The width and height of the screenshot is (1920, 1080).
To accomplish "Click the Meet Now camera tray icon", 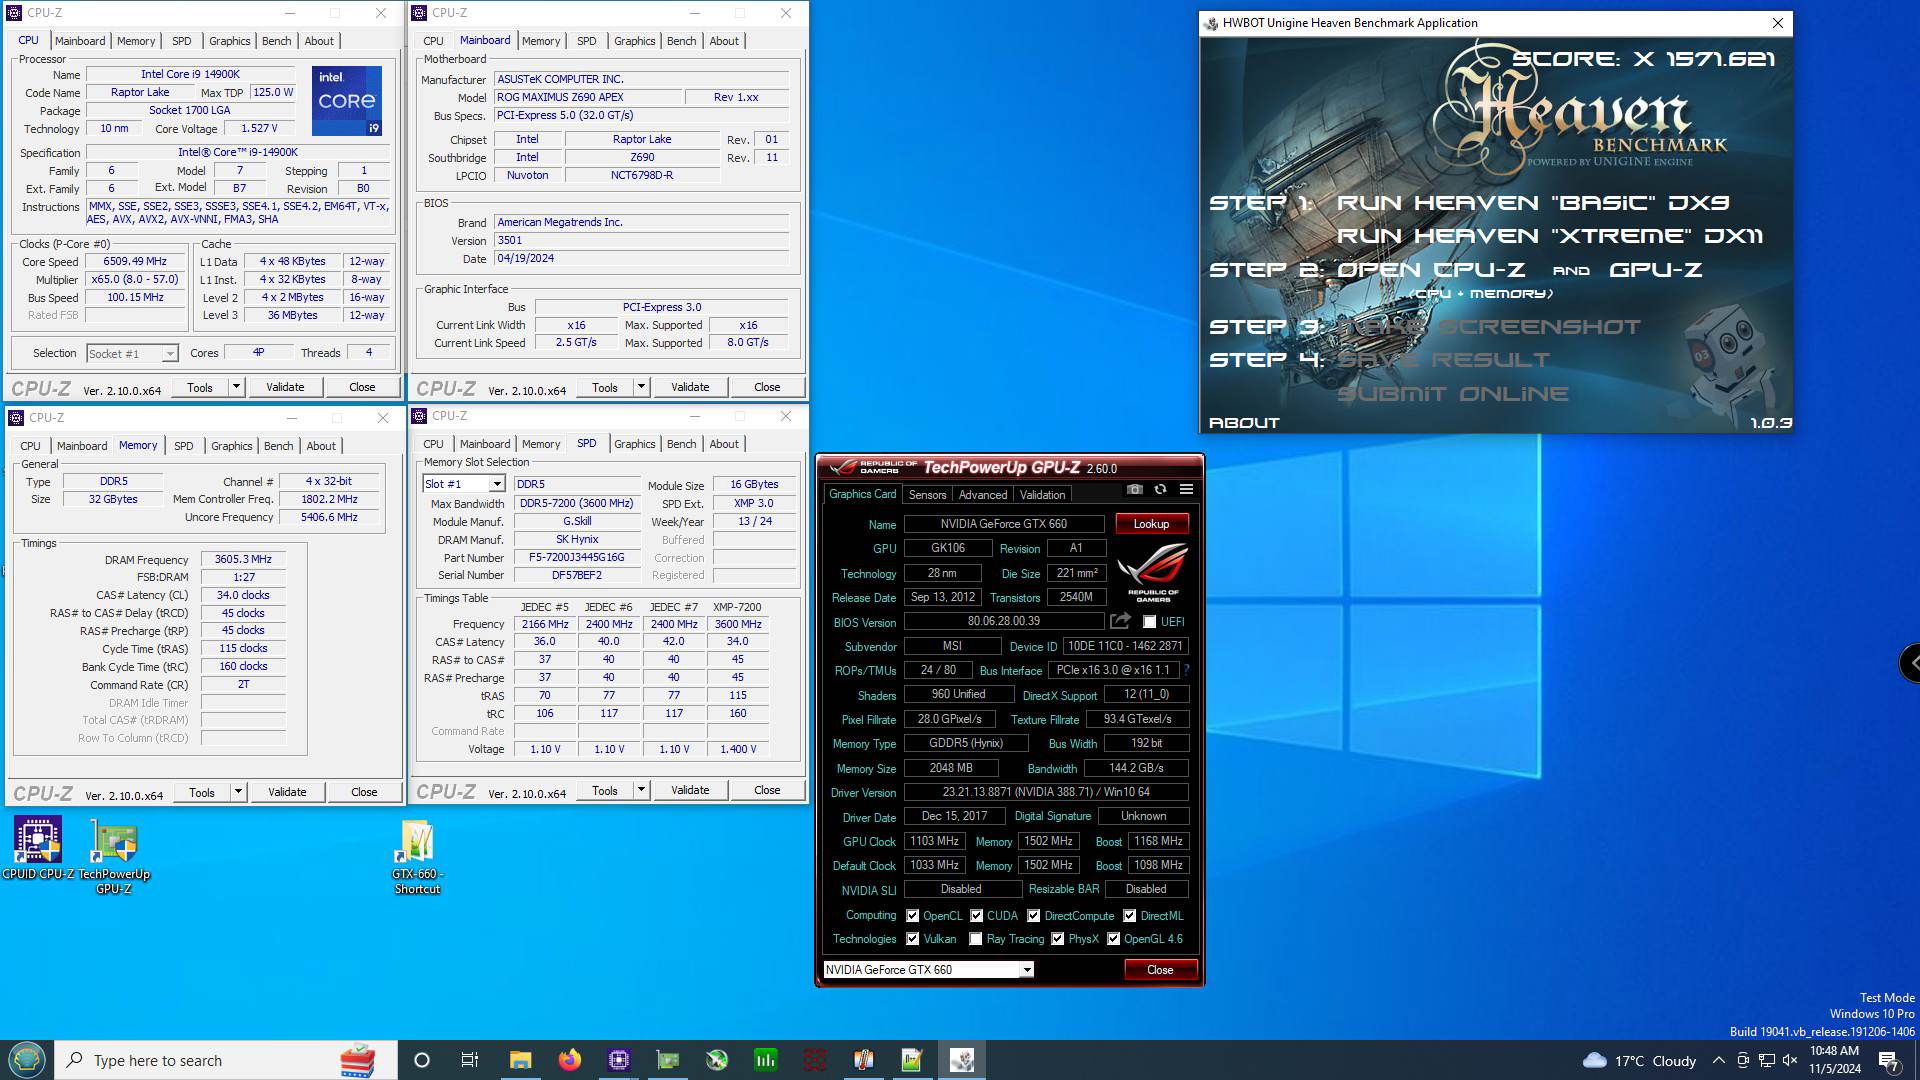I will [x=1743, y=1060].
